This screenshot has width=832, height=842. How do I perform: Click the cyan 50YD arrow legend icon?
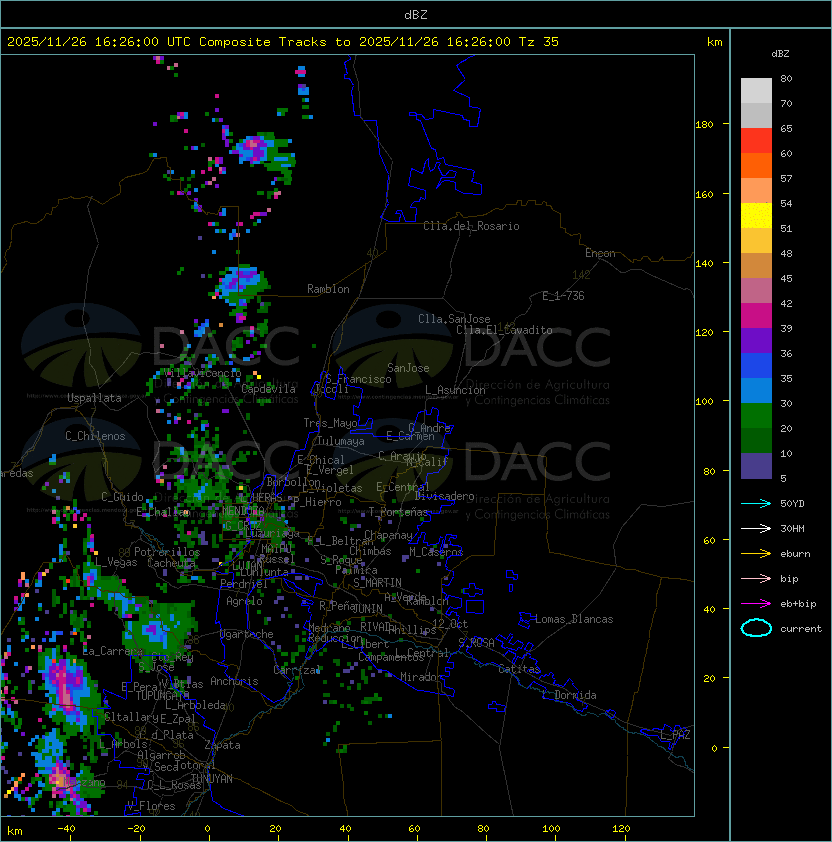[756, 503]
